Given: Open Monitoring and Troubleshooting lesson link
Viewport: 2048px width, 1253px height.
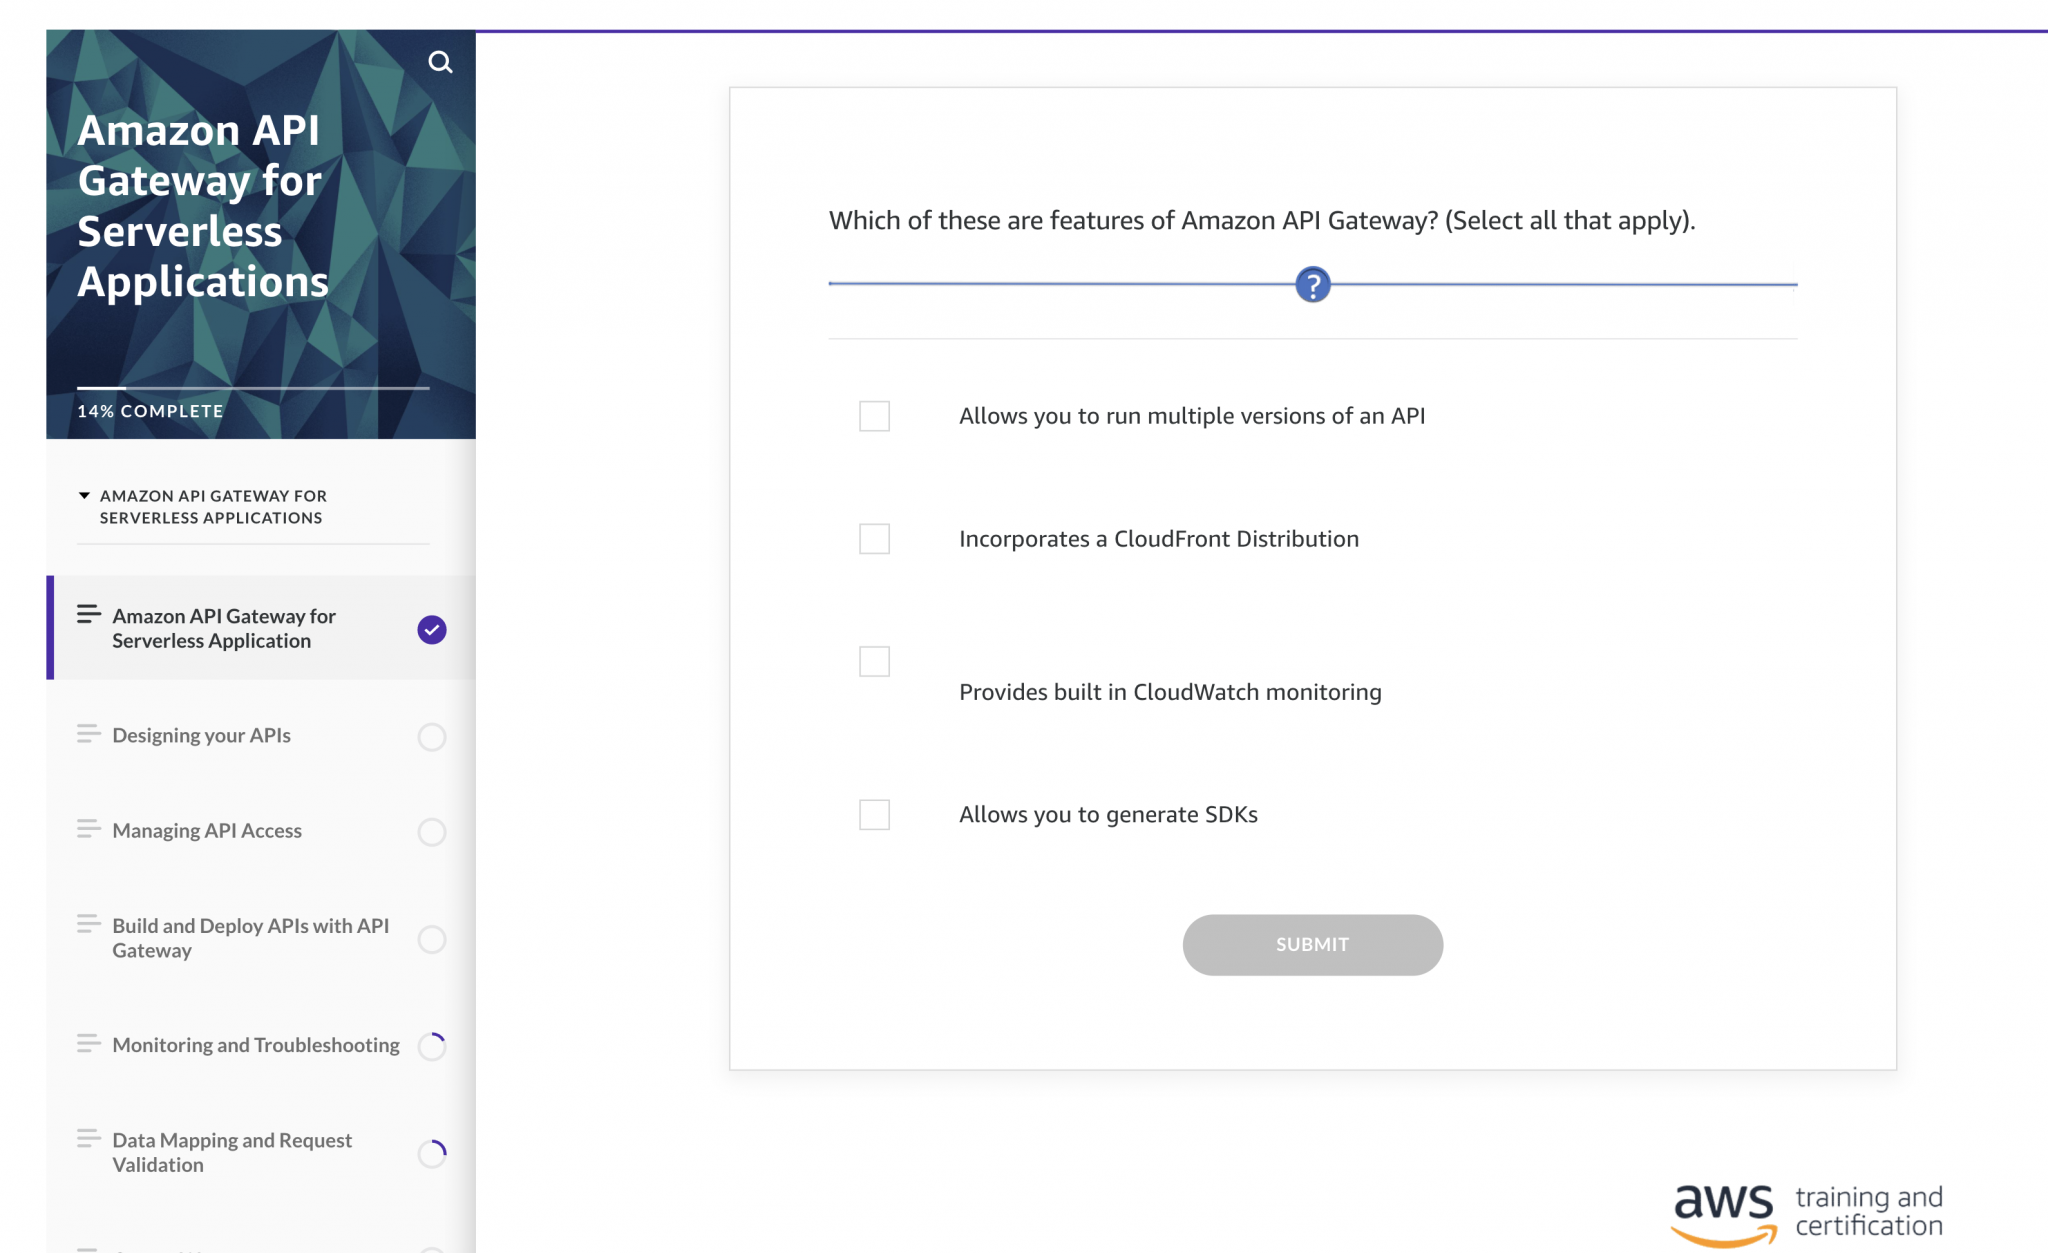Looking at the screenshot, I should point(255,1045).
